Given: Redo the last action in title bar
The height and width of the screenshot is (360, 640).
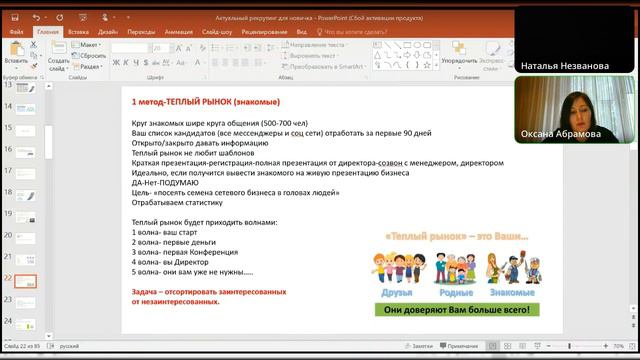Looking at the screenshot, I should point(60,18).
